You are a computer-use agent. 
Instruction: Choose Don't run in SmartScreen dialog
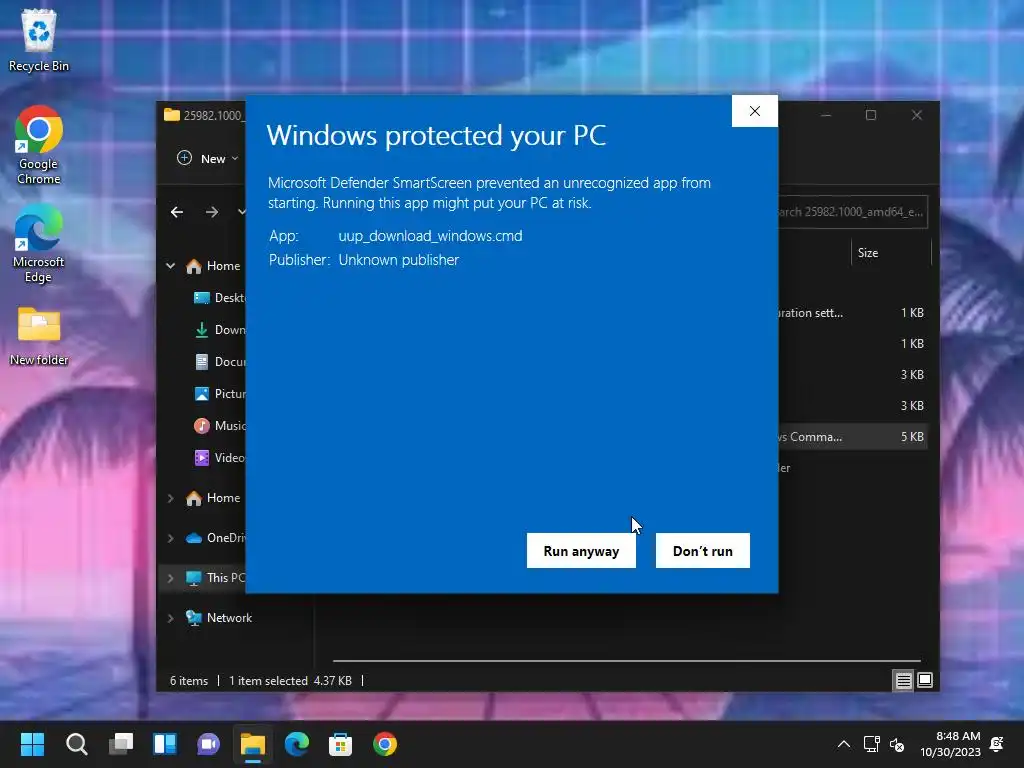(x=702, y=551)
